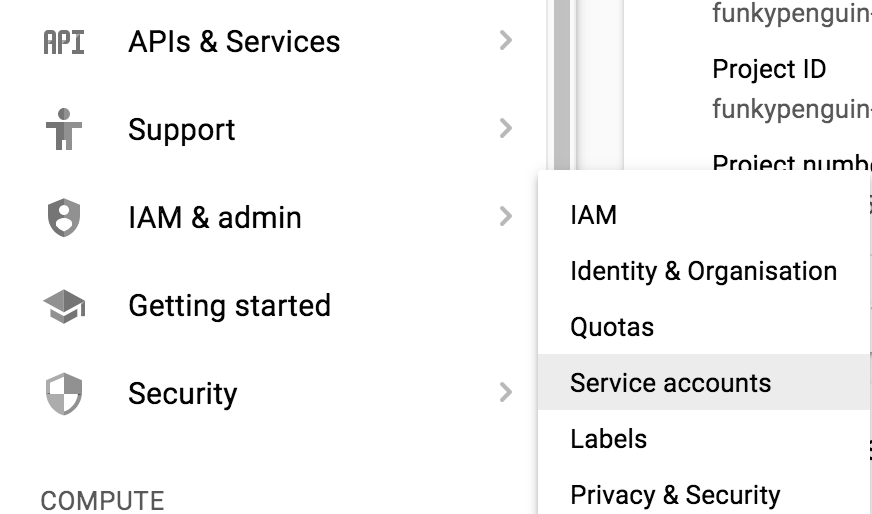Viewport: 872px width, 514px height.
Task: Open APIs & Services menu item
Action: 234,42
